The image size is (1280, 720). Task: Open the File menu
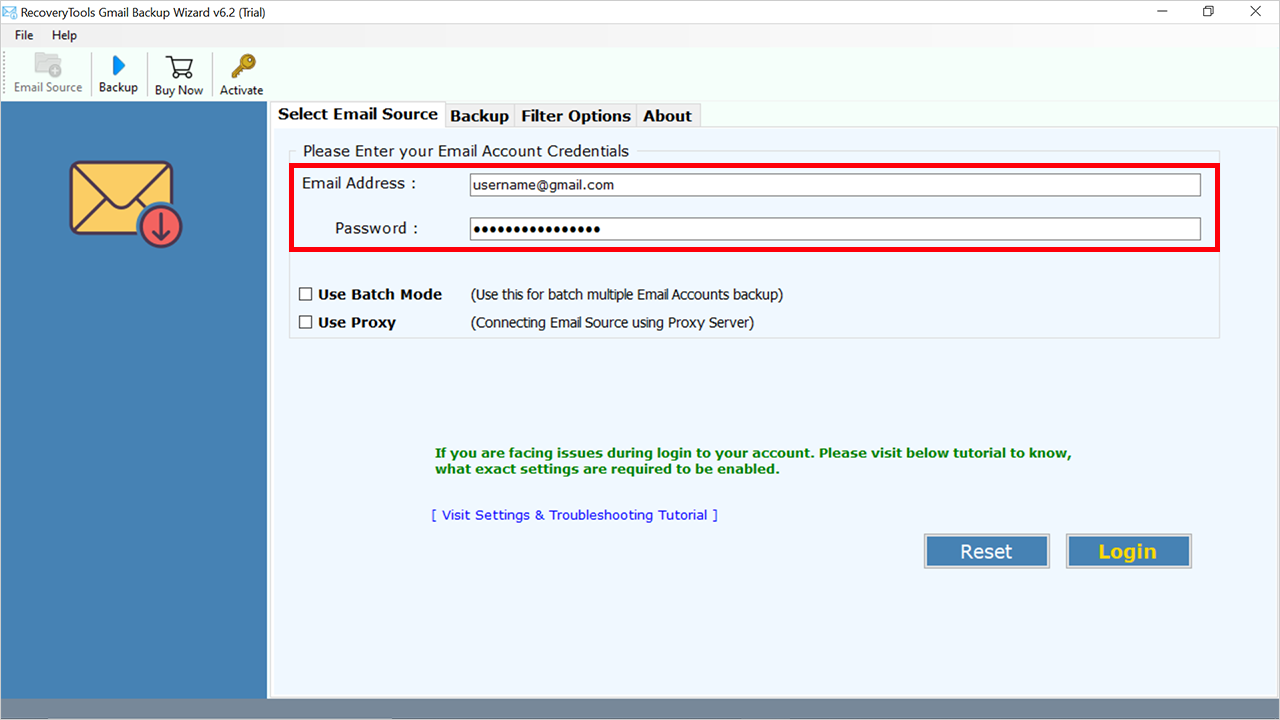(23, 34)
